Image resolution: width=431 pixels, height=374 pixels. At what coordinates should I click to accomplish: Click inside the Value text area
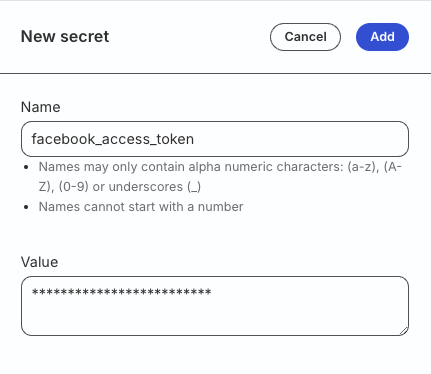point(215,306)
